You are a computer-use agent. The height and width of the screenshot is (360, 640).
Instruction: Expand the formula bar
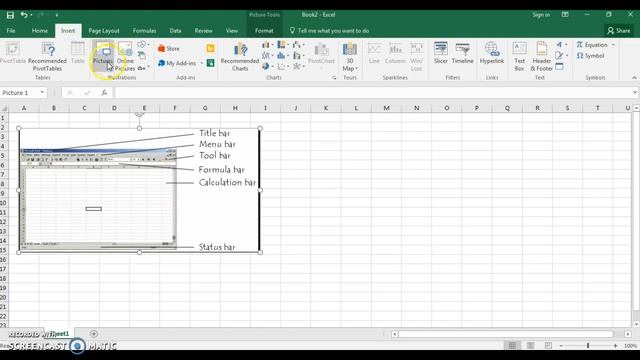pos(635,93)
